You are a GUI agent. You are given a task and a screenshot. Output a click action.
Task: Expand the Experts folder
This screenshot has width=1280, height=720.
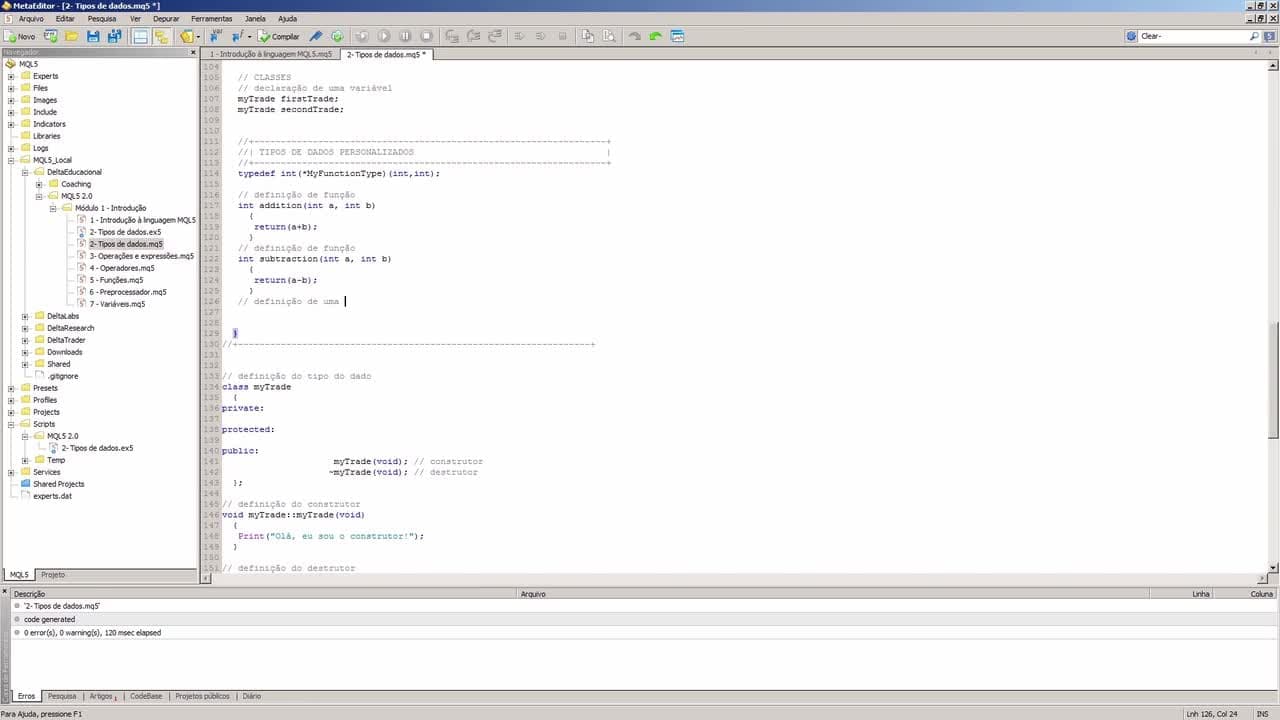coord(11,76)
